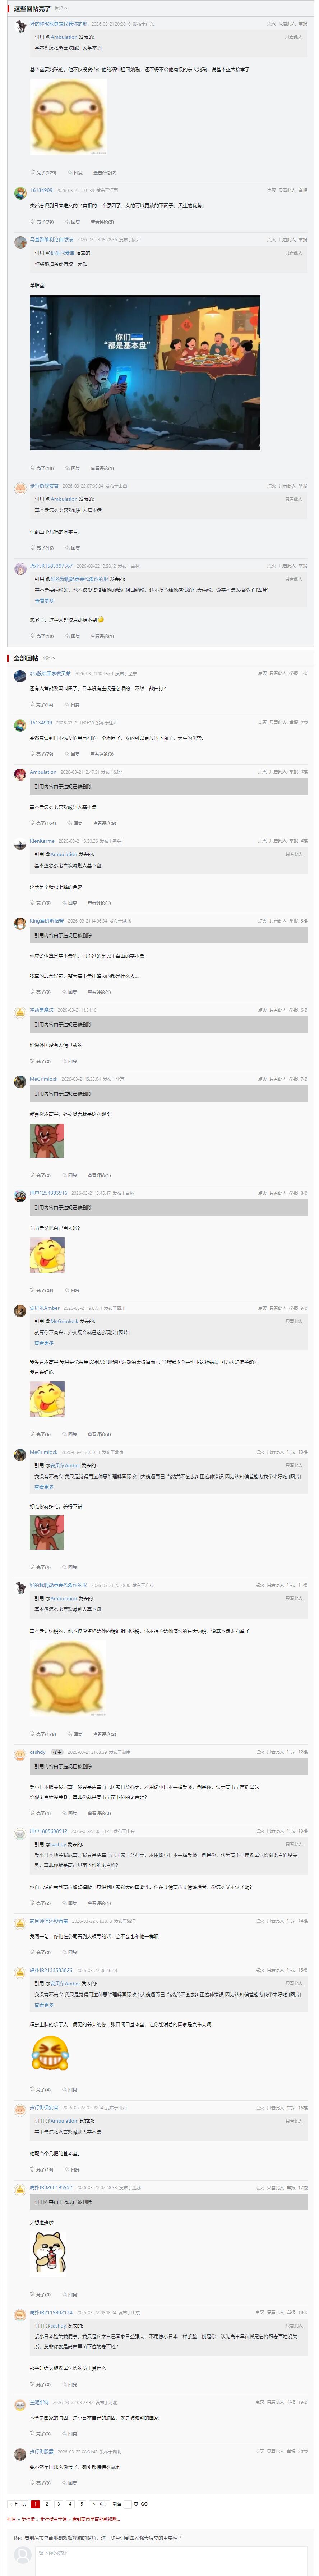Open the 你们都是基本盘 illustration image

coord(145,373)
